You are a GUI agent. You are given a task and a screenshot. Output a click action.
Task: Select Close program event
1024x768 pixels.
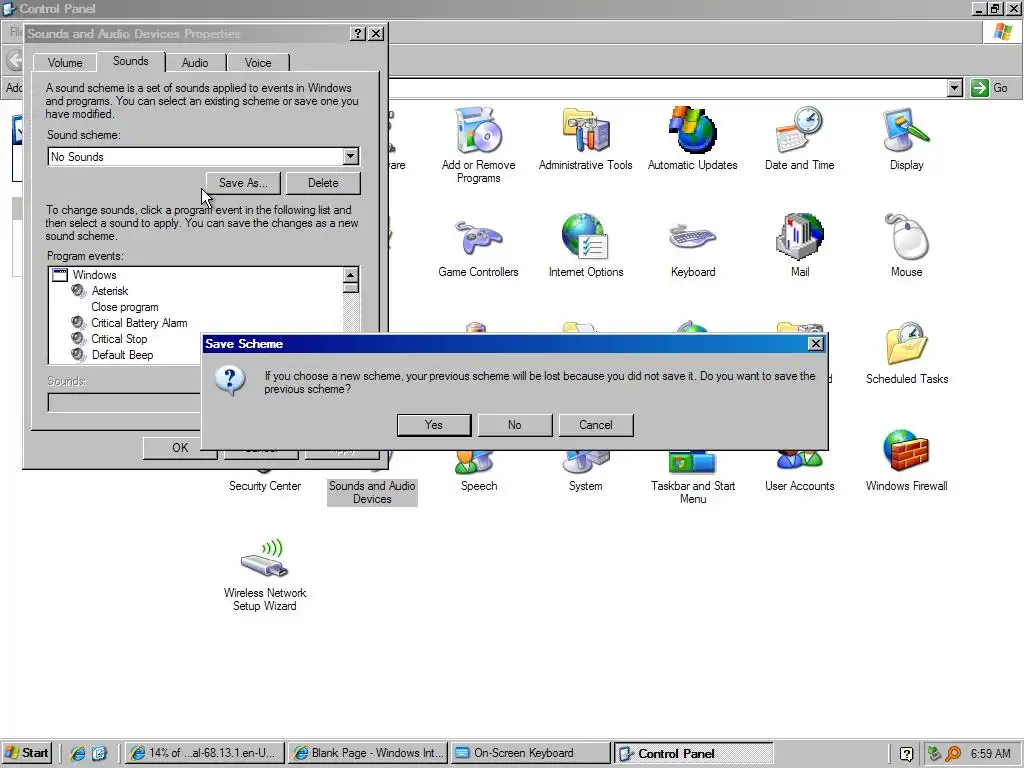point(125,307)
